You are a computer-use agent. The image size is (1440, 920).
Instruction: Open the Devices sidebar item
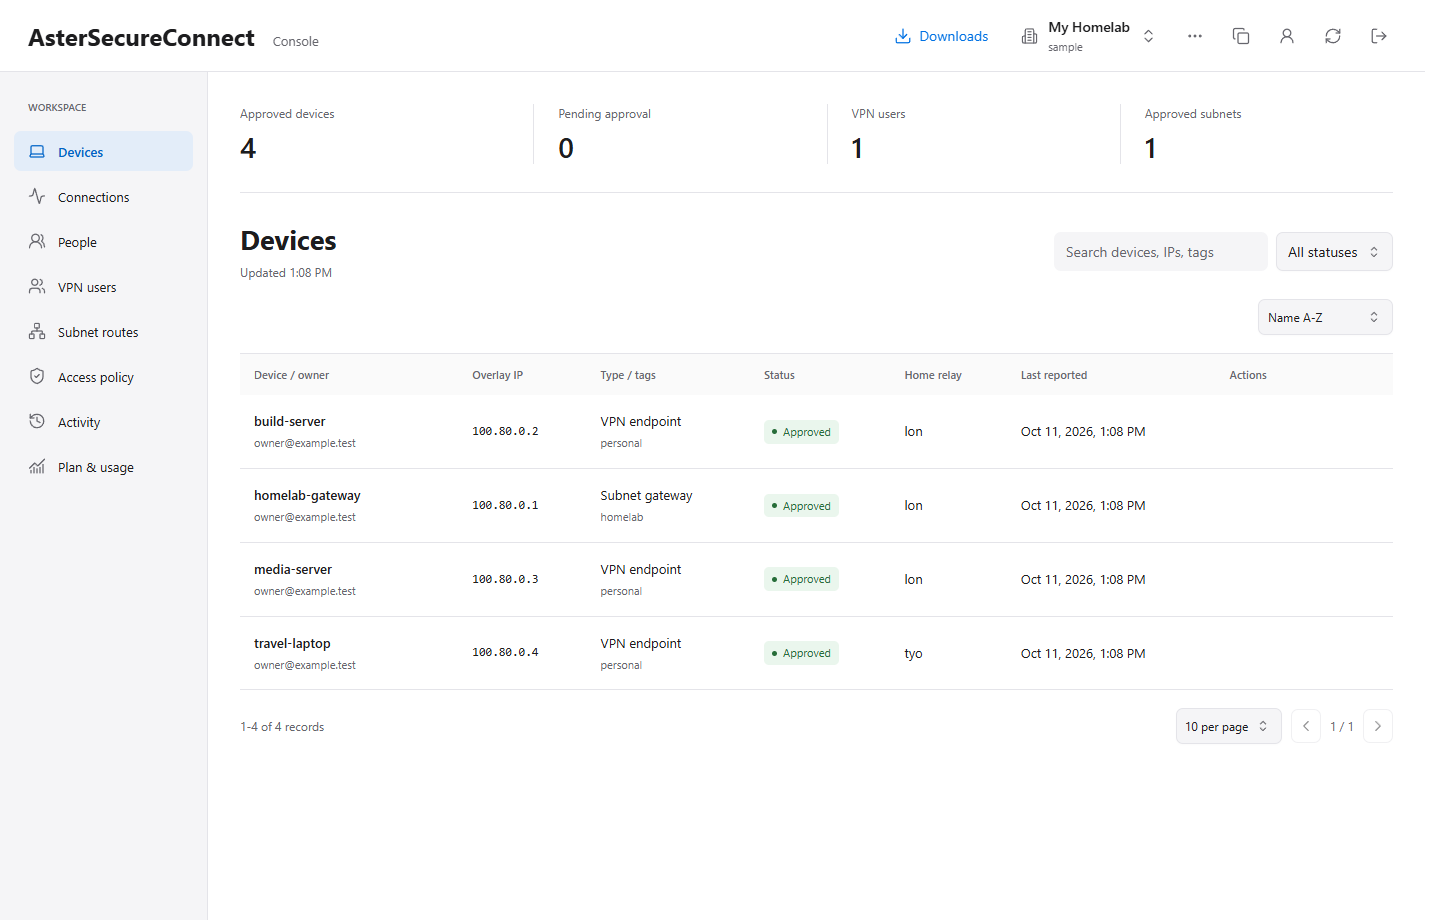pos(103,152)
